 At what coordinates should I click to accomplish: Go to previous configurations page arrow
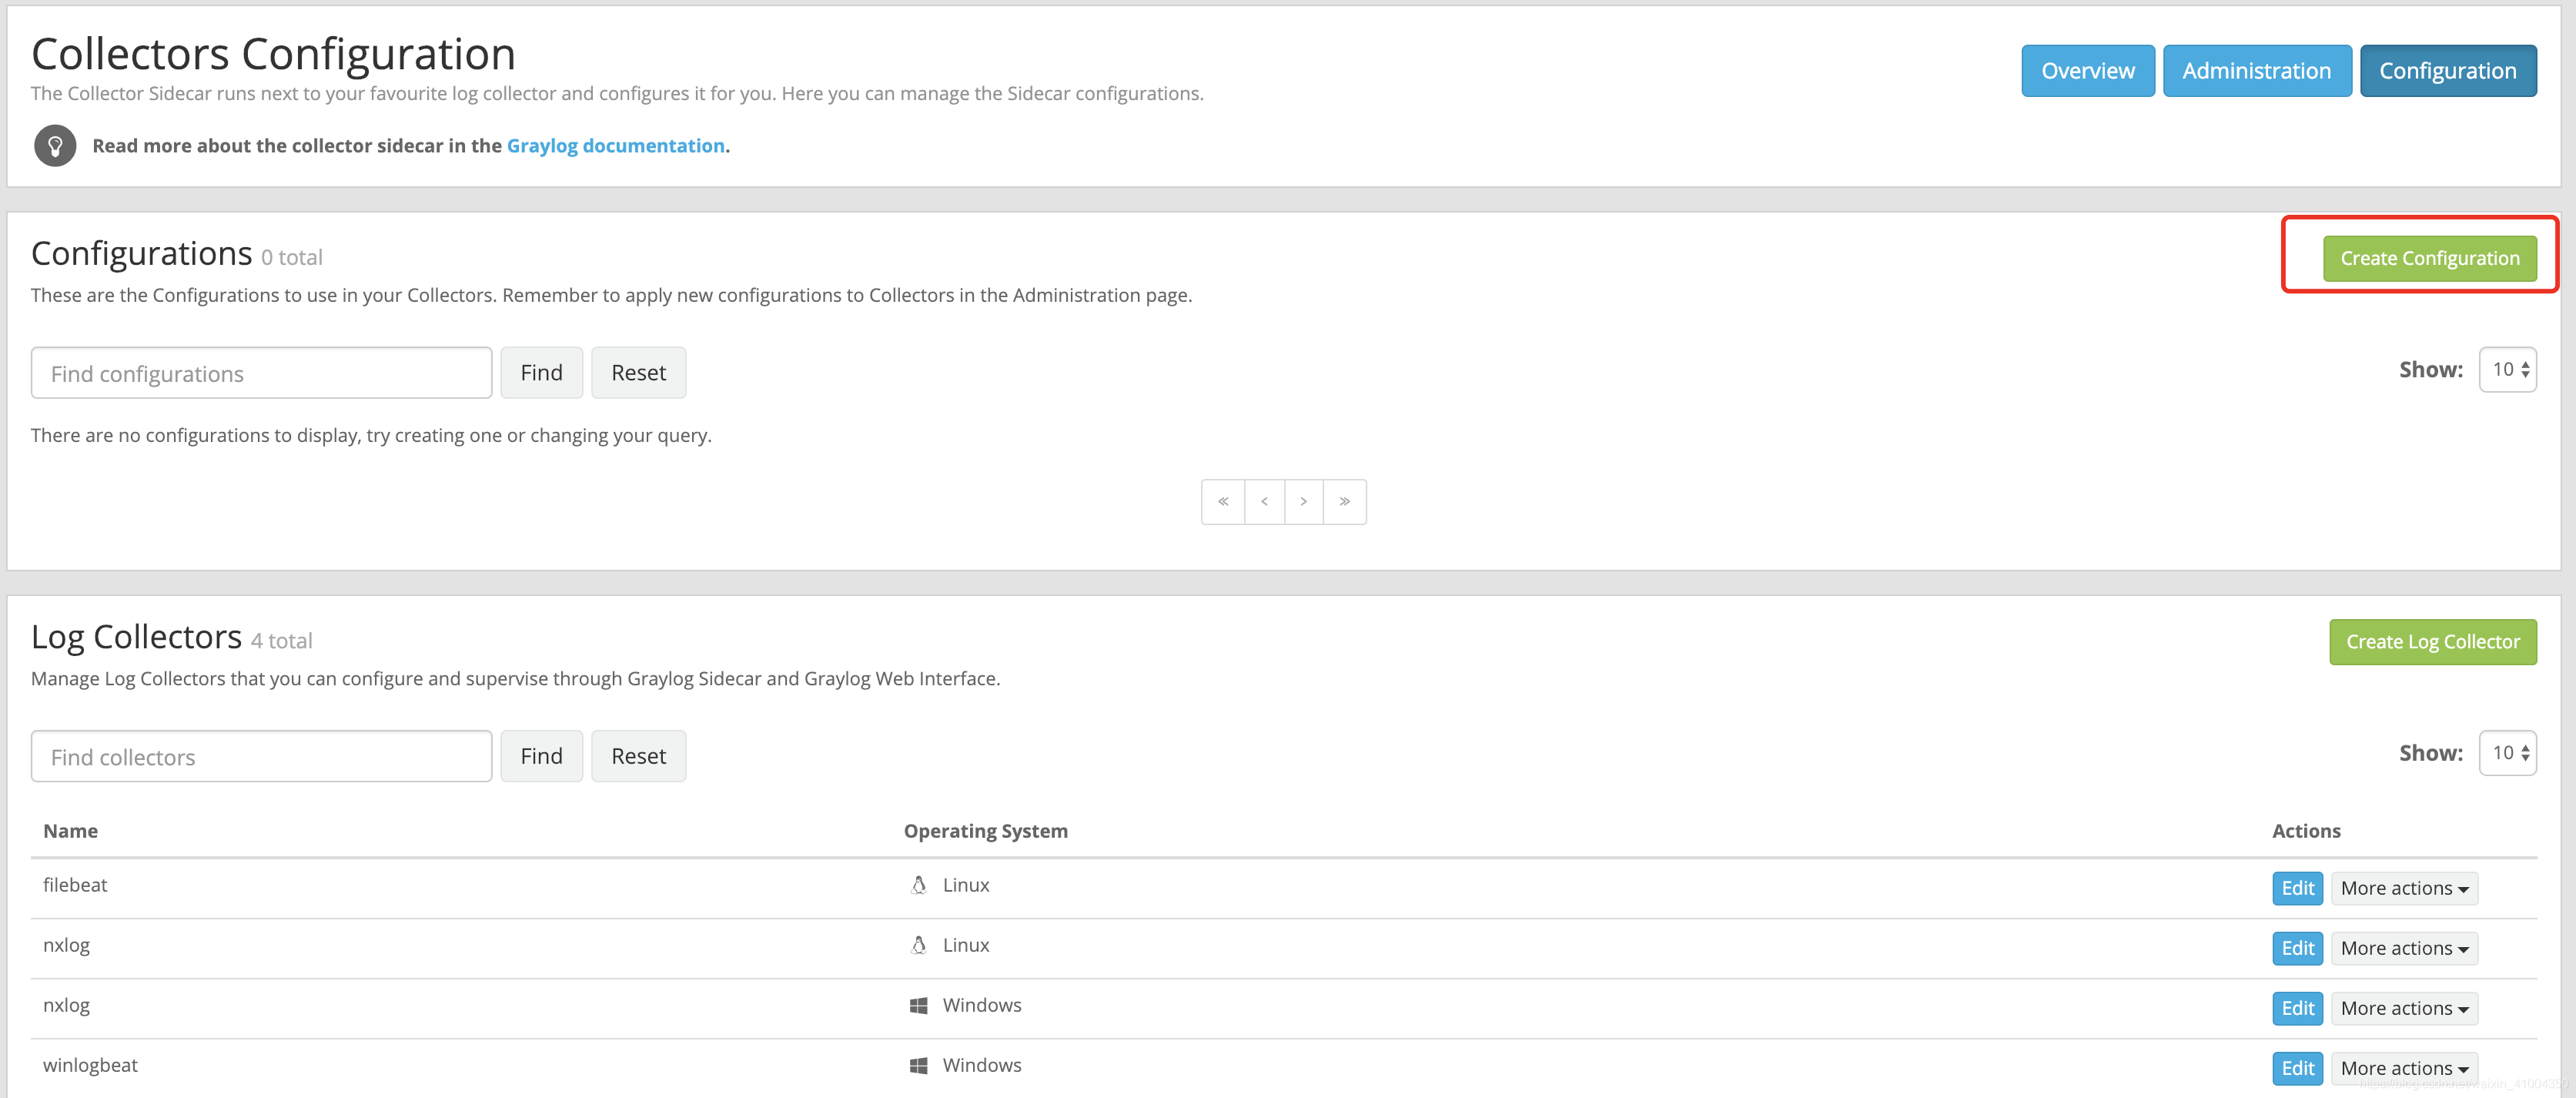click(1264, 502)
